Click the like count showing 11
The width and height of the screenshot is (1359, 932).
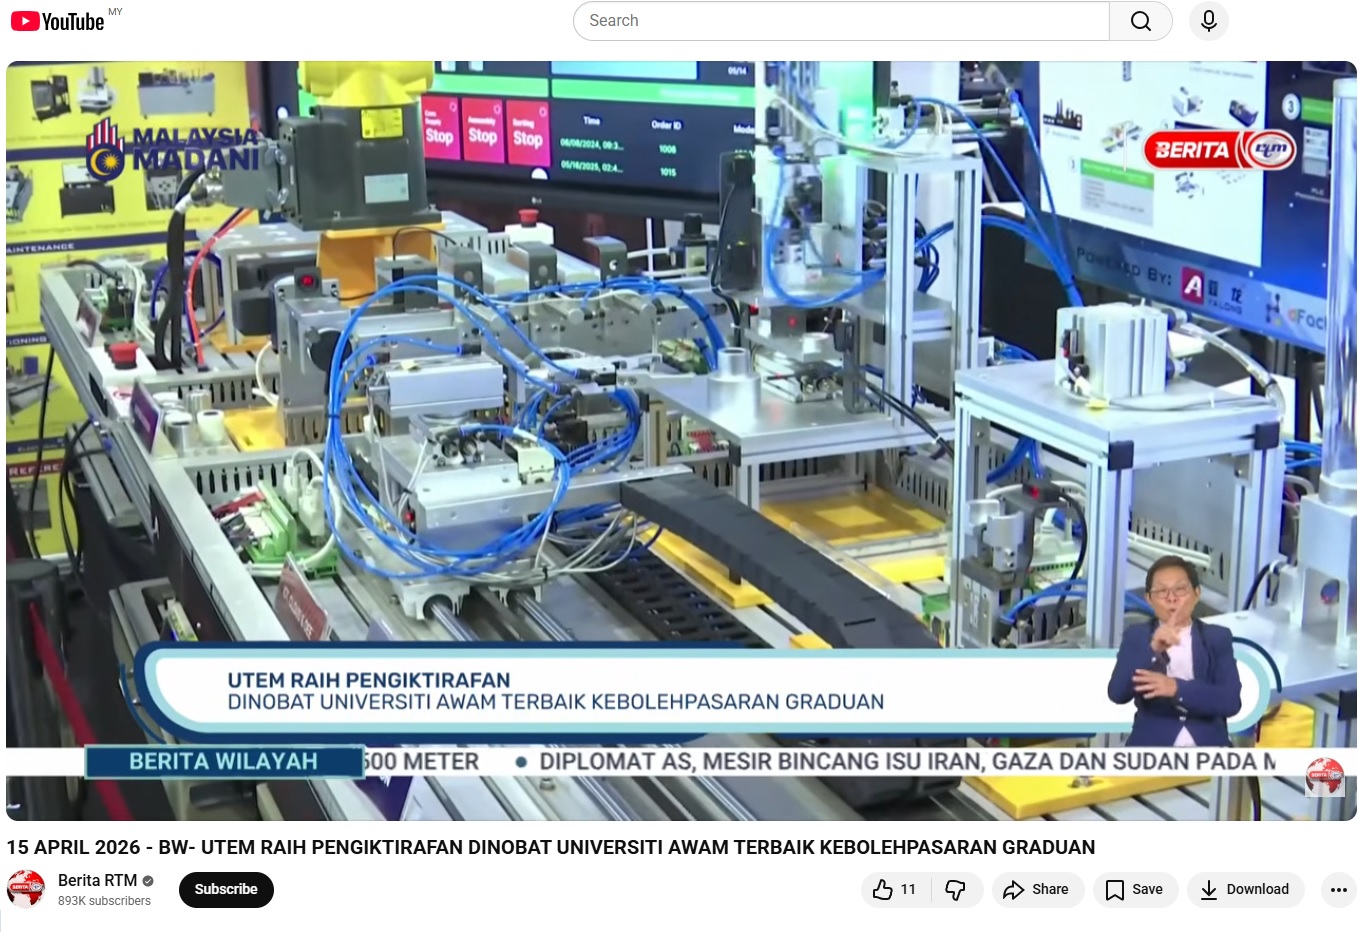908,889
